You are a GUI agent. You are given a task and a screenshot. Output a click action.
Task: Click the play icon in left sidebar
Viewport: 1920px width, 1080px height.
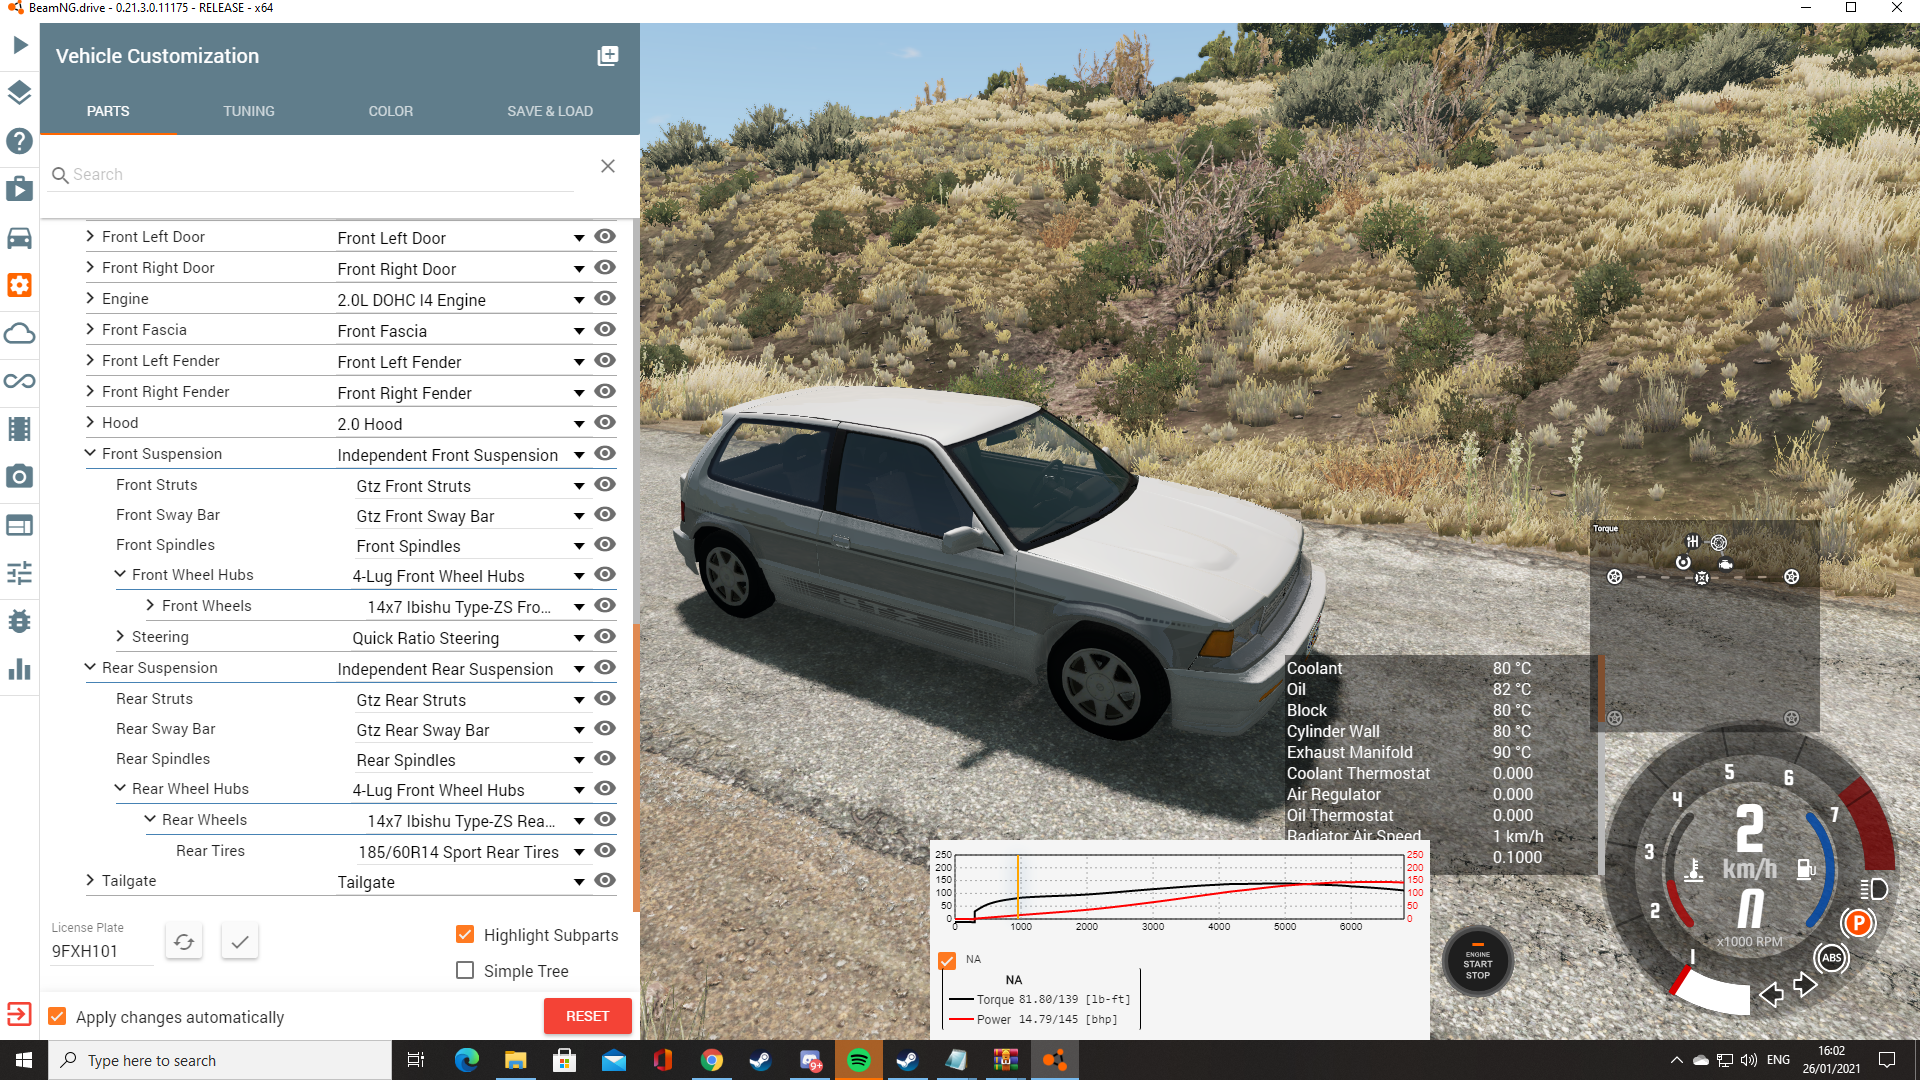pos(20,45)
